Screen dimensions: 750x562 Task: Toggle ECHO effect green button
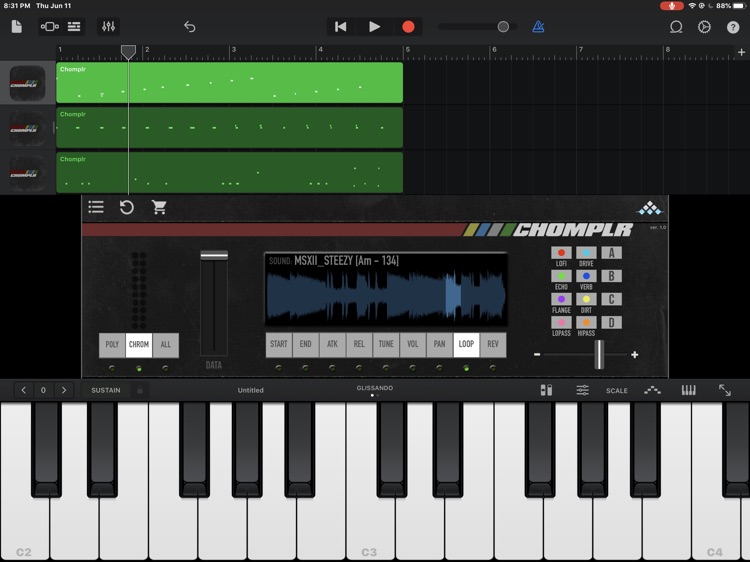[561, 276]
